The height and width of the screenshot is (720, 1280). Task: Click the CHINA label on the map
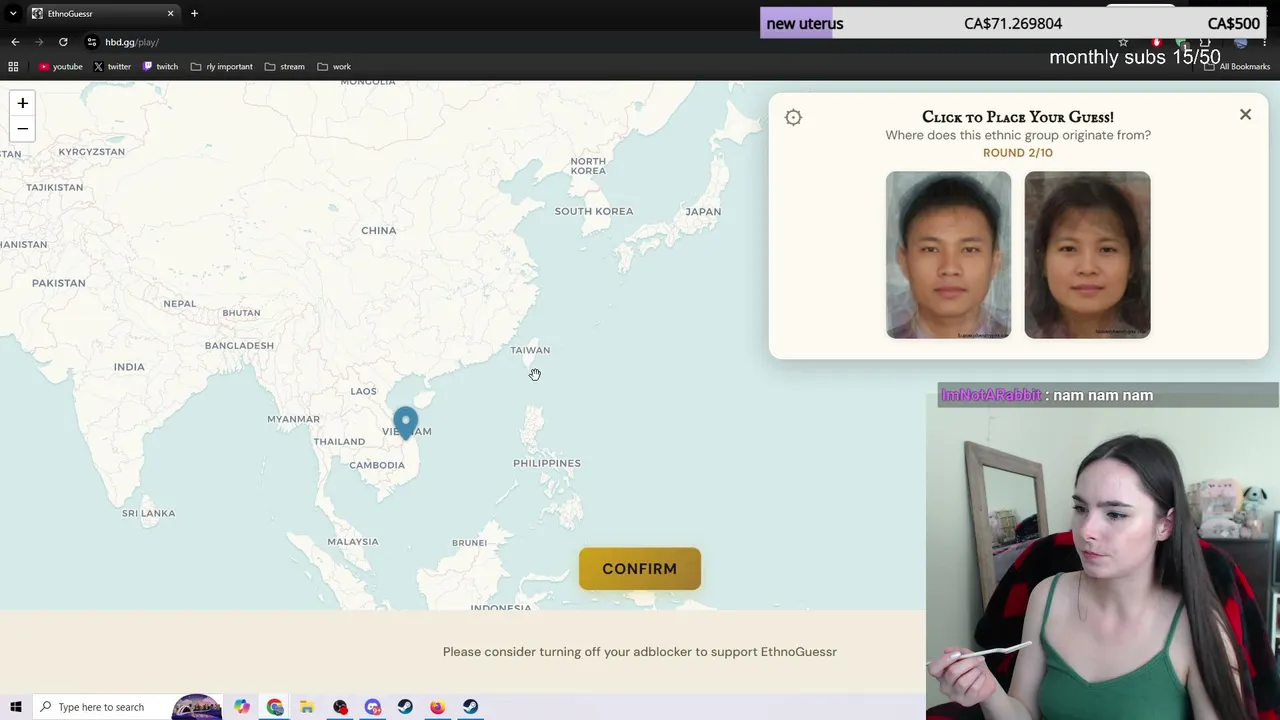(379, 231)
